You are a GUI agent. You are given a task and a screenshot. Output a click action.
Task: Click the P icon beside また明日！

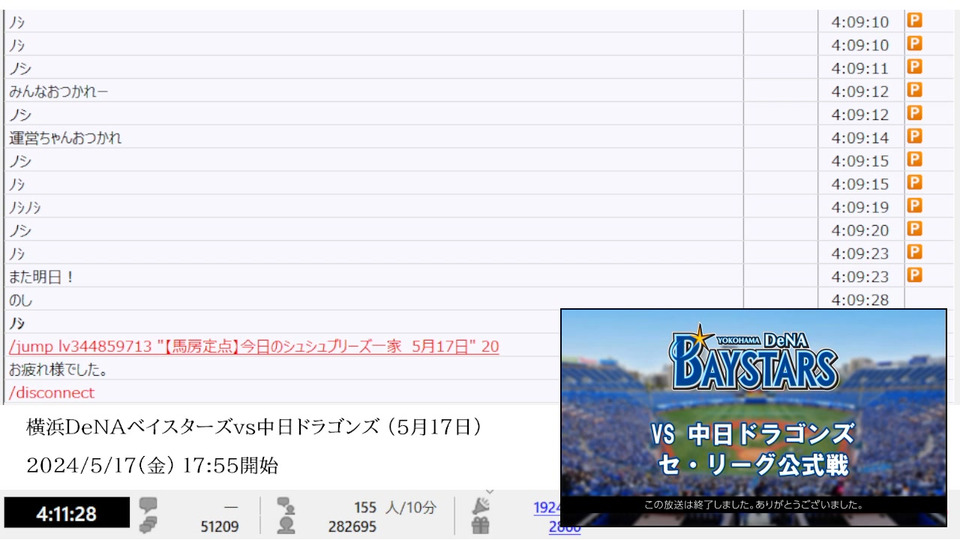tap(915, 276)
